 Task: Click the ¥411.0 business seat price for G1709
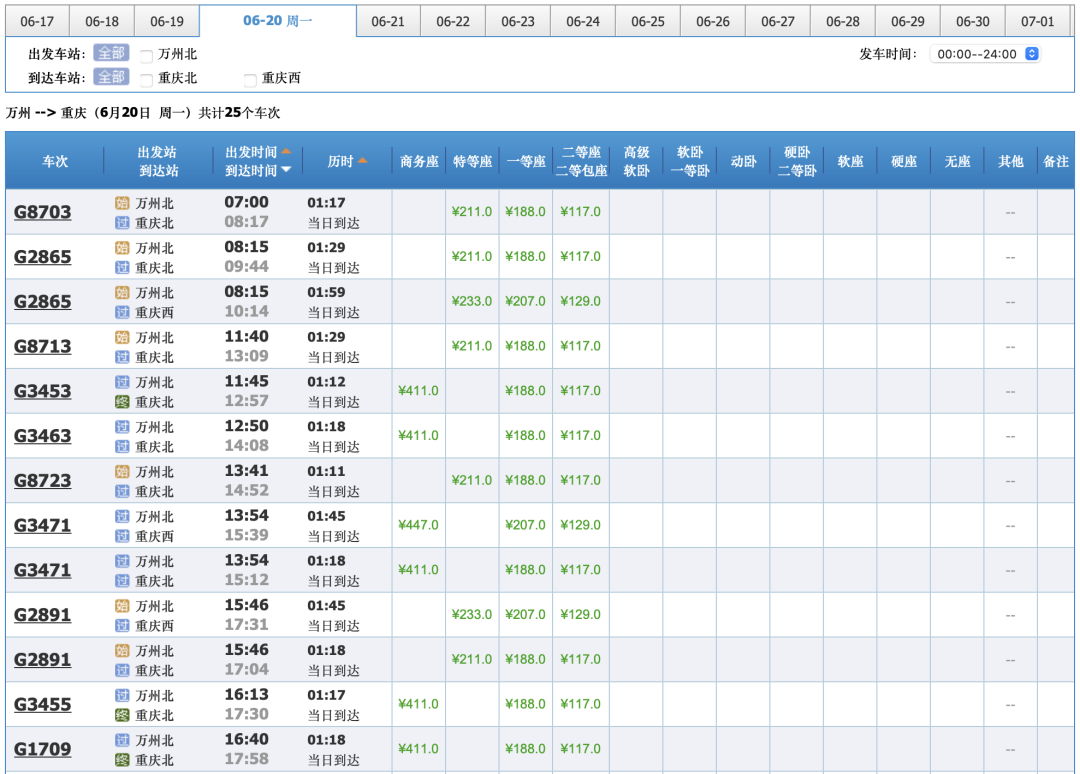point(418,749)
